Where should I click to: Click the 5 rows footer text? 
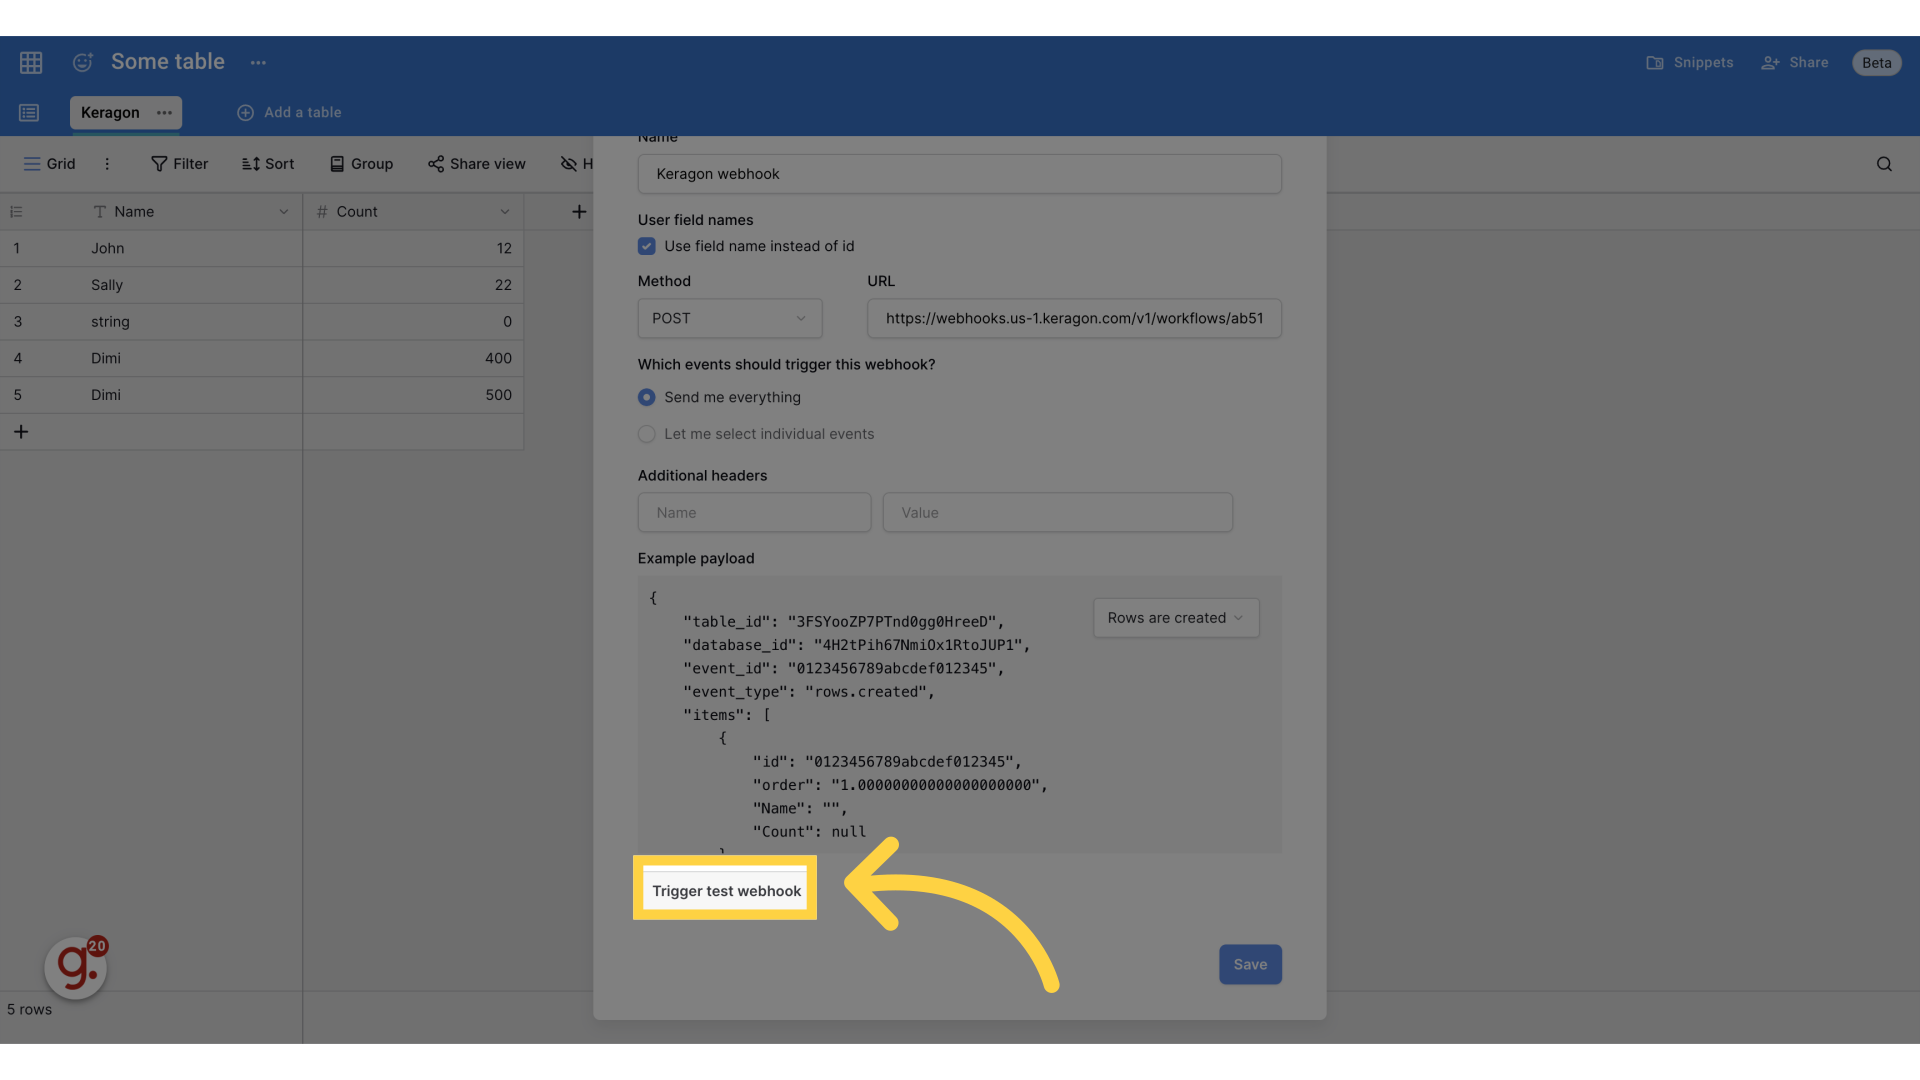point(29,1009)
